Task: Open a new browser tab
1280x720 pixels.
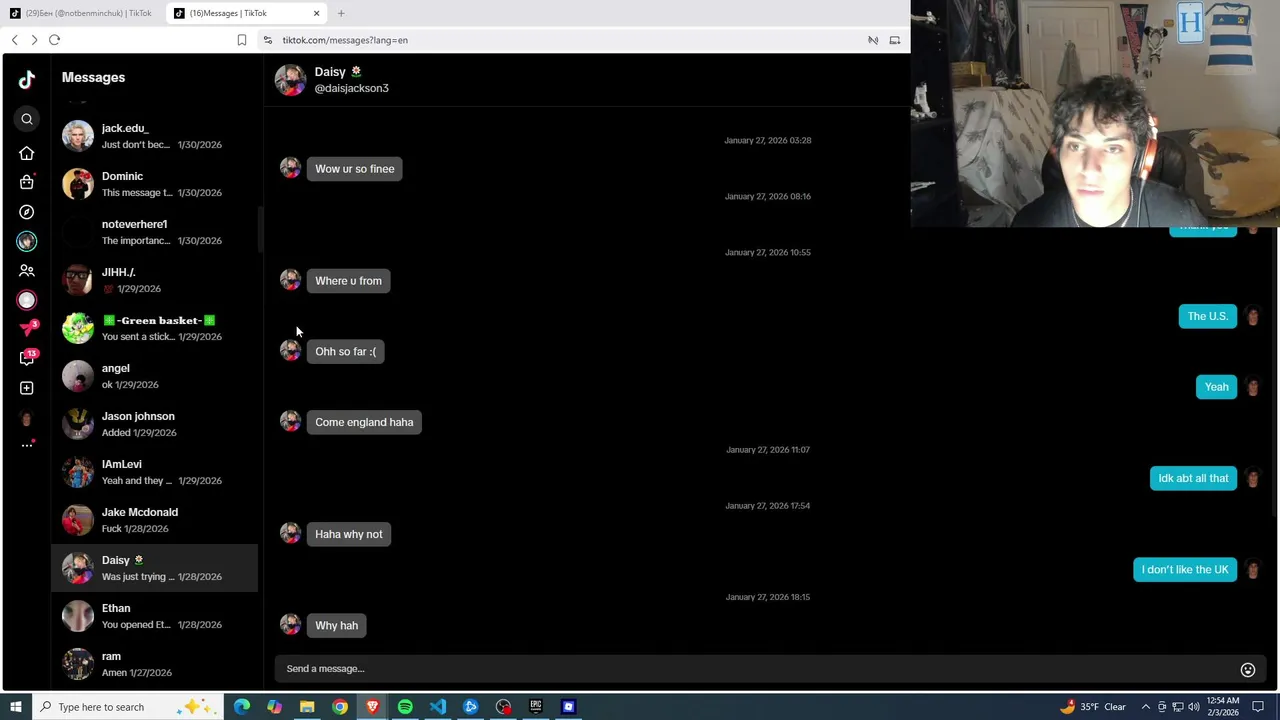Action: point(341,13)
